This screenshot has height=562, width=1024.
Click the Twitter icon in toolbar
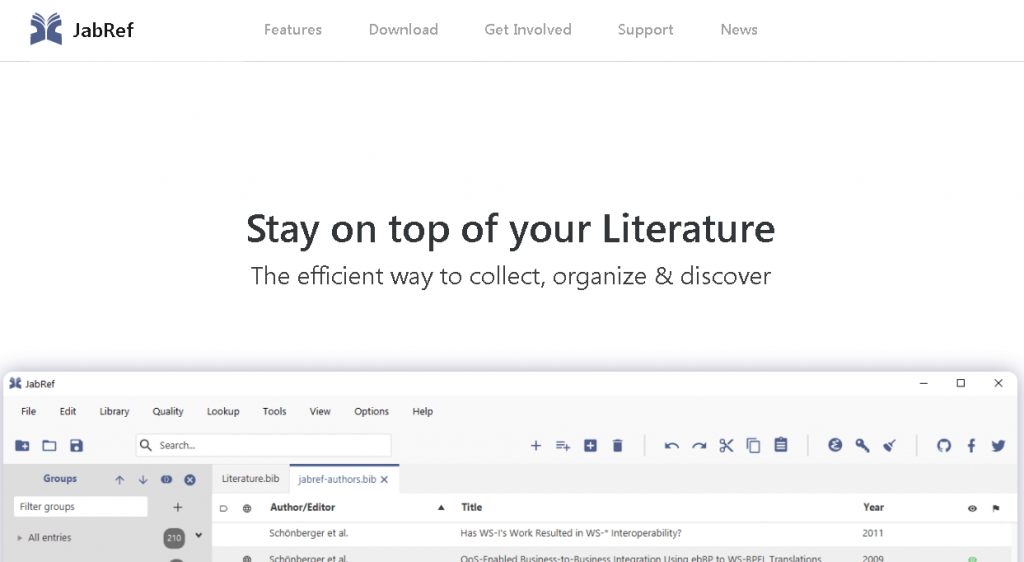click(998, 445)
